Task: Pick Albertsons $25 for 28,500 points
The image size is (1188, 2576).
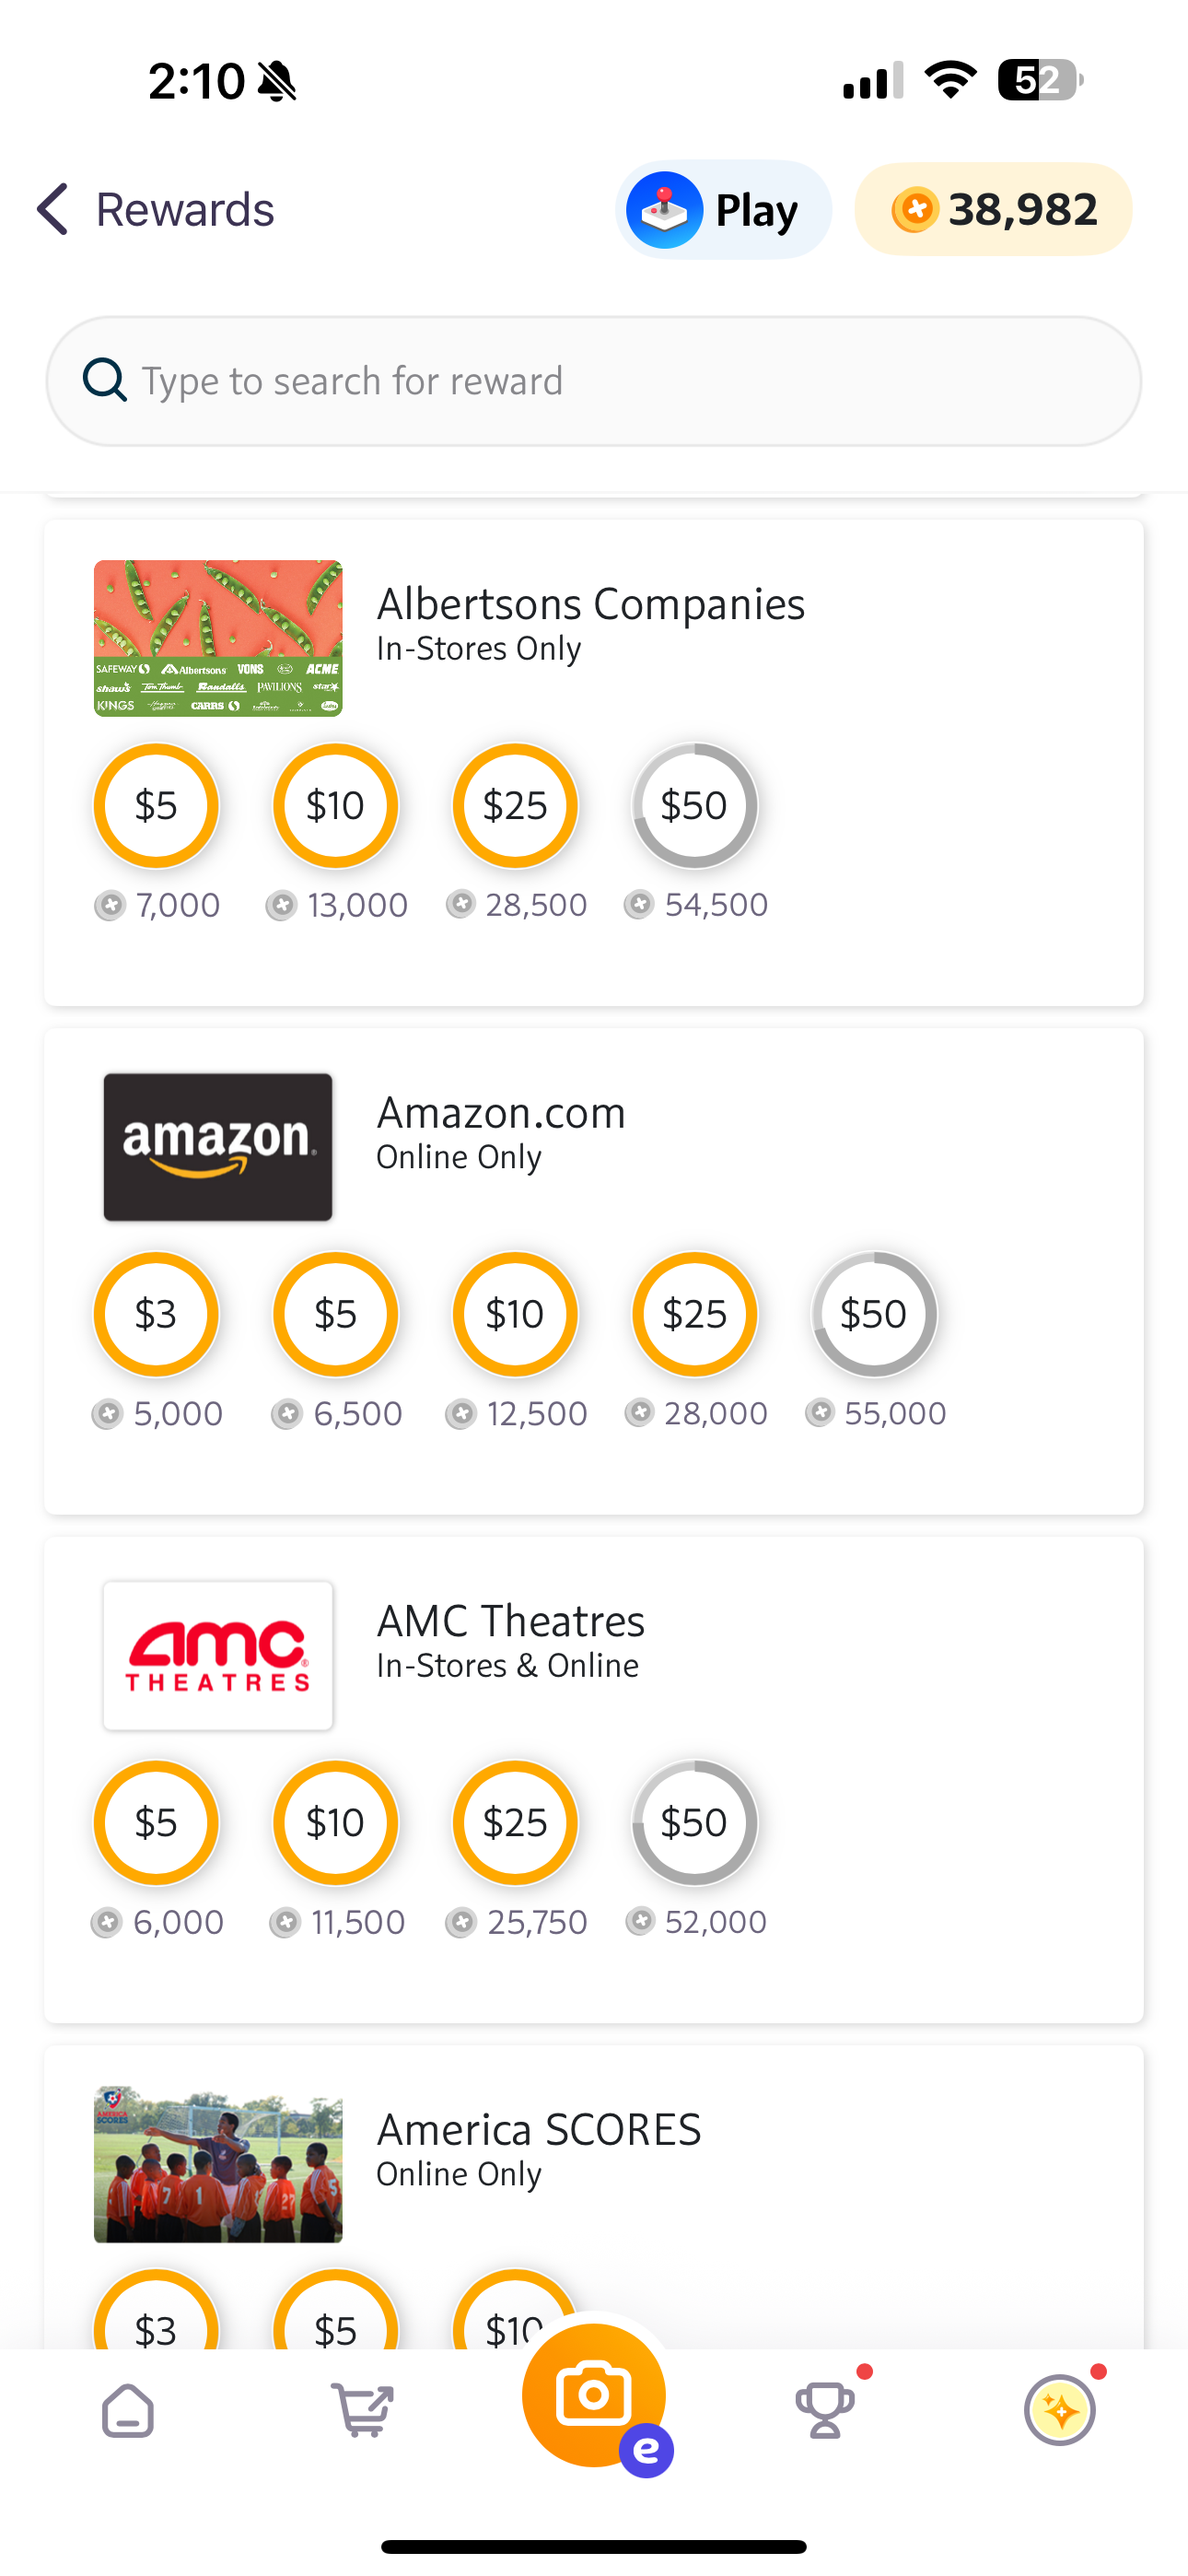Action: click(515, 806)
